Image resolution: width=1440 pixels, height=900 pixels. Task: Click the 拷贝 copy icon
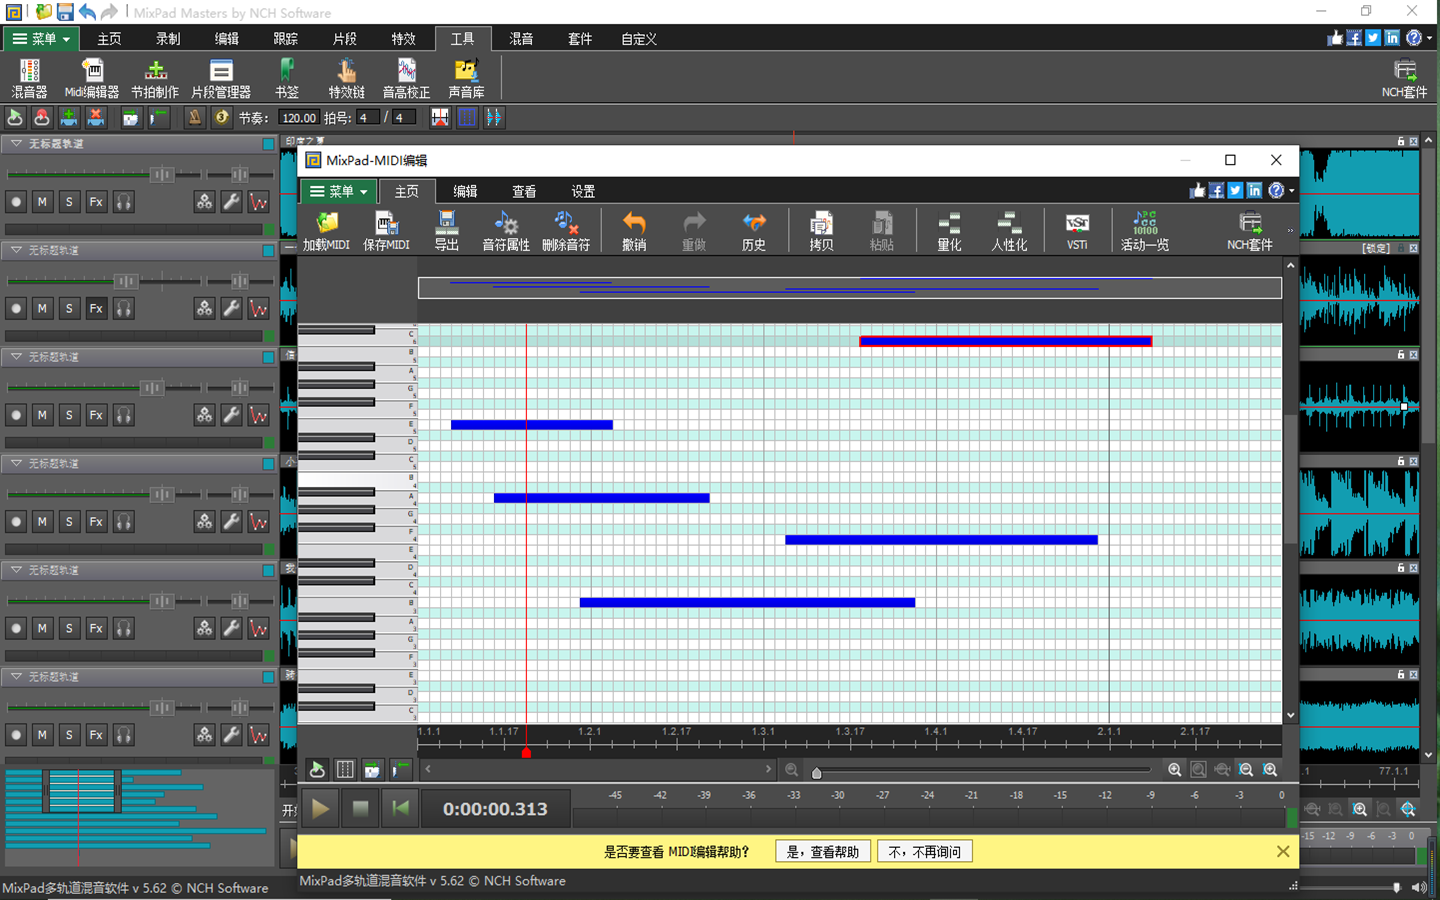pyautogui.click(x=821, y=231)
